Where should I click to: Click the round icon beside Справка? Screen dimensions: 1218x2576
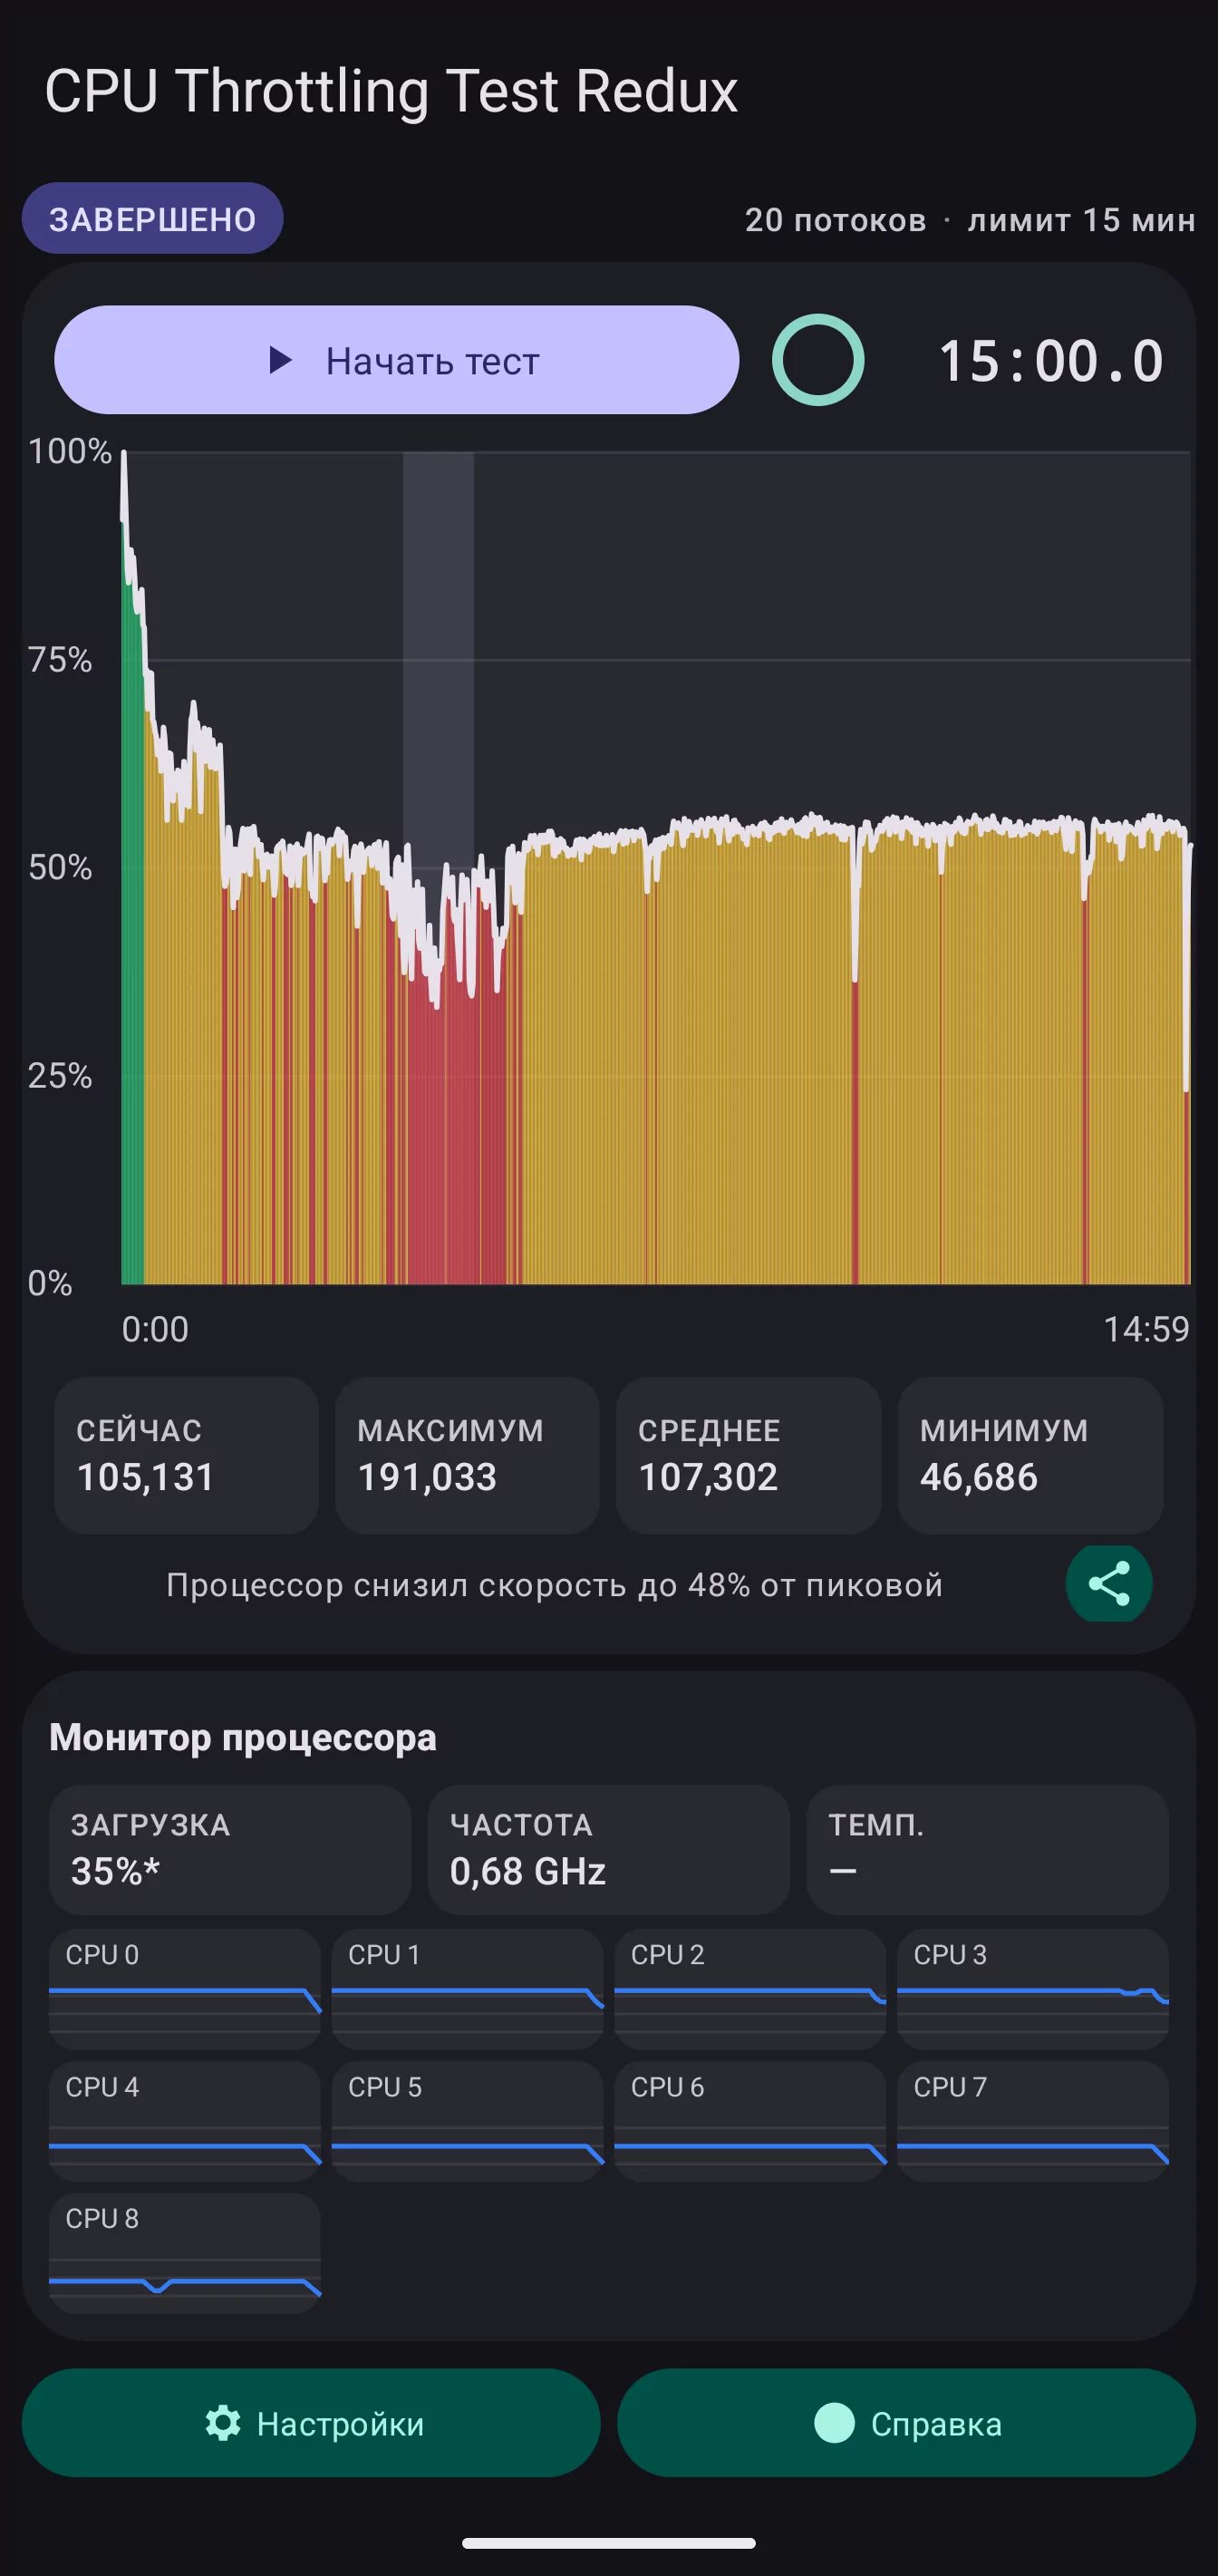(x=835, y=2423)
